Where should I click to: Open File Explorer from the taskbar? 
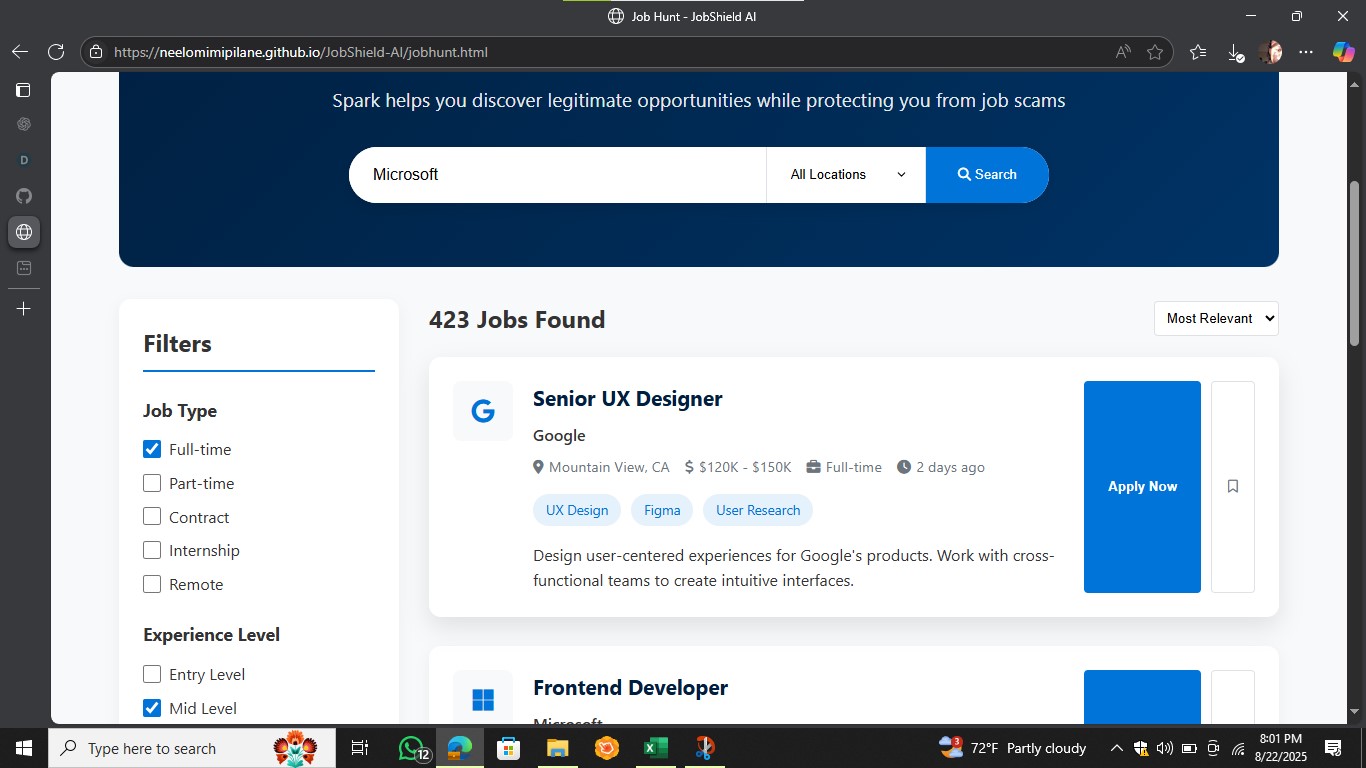coord(557,748)
